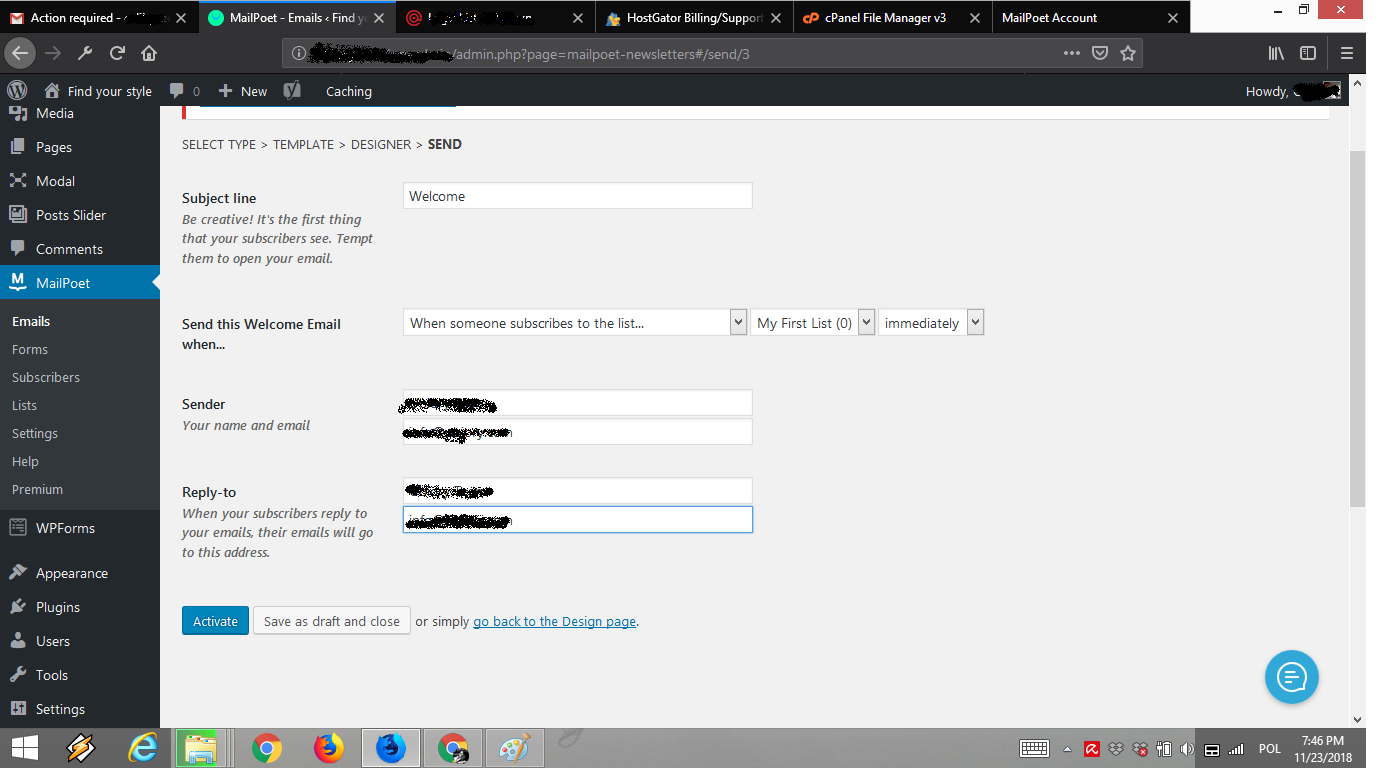Open orange Firefox icon in taskbar

tap(328, 748)
